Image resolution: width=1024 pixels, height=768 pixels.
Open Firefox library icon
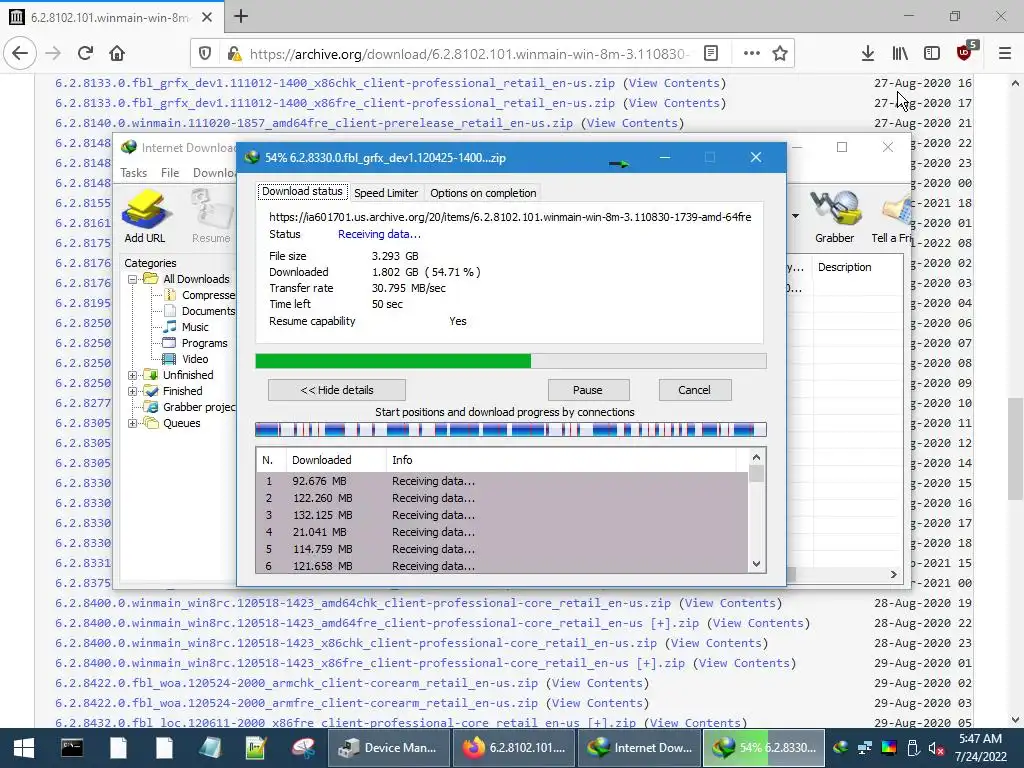click(900, 54)
